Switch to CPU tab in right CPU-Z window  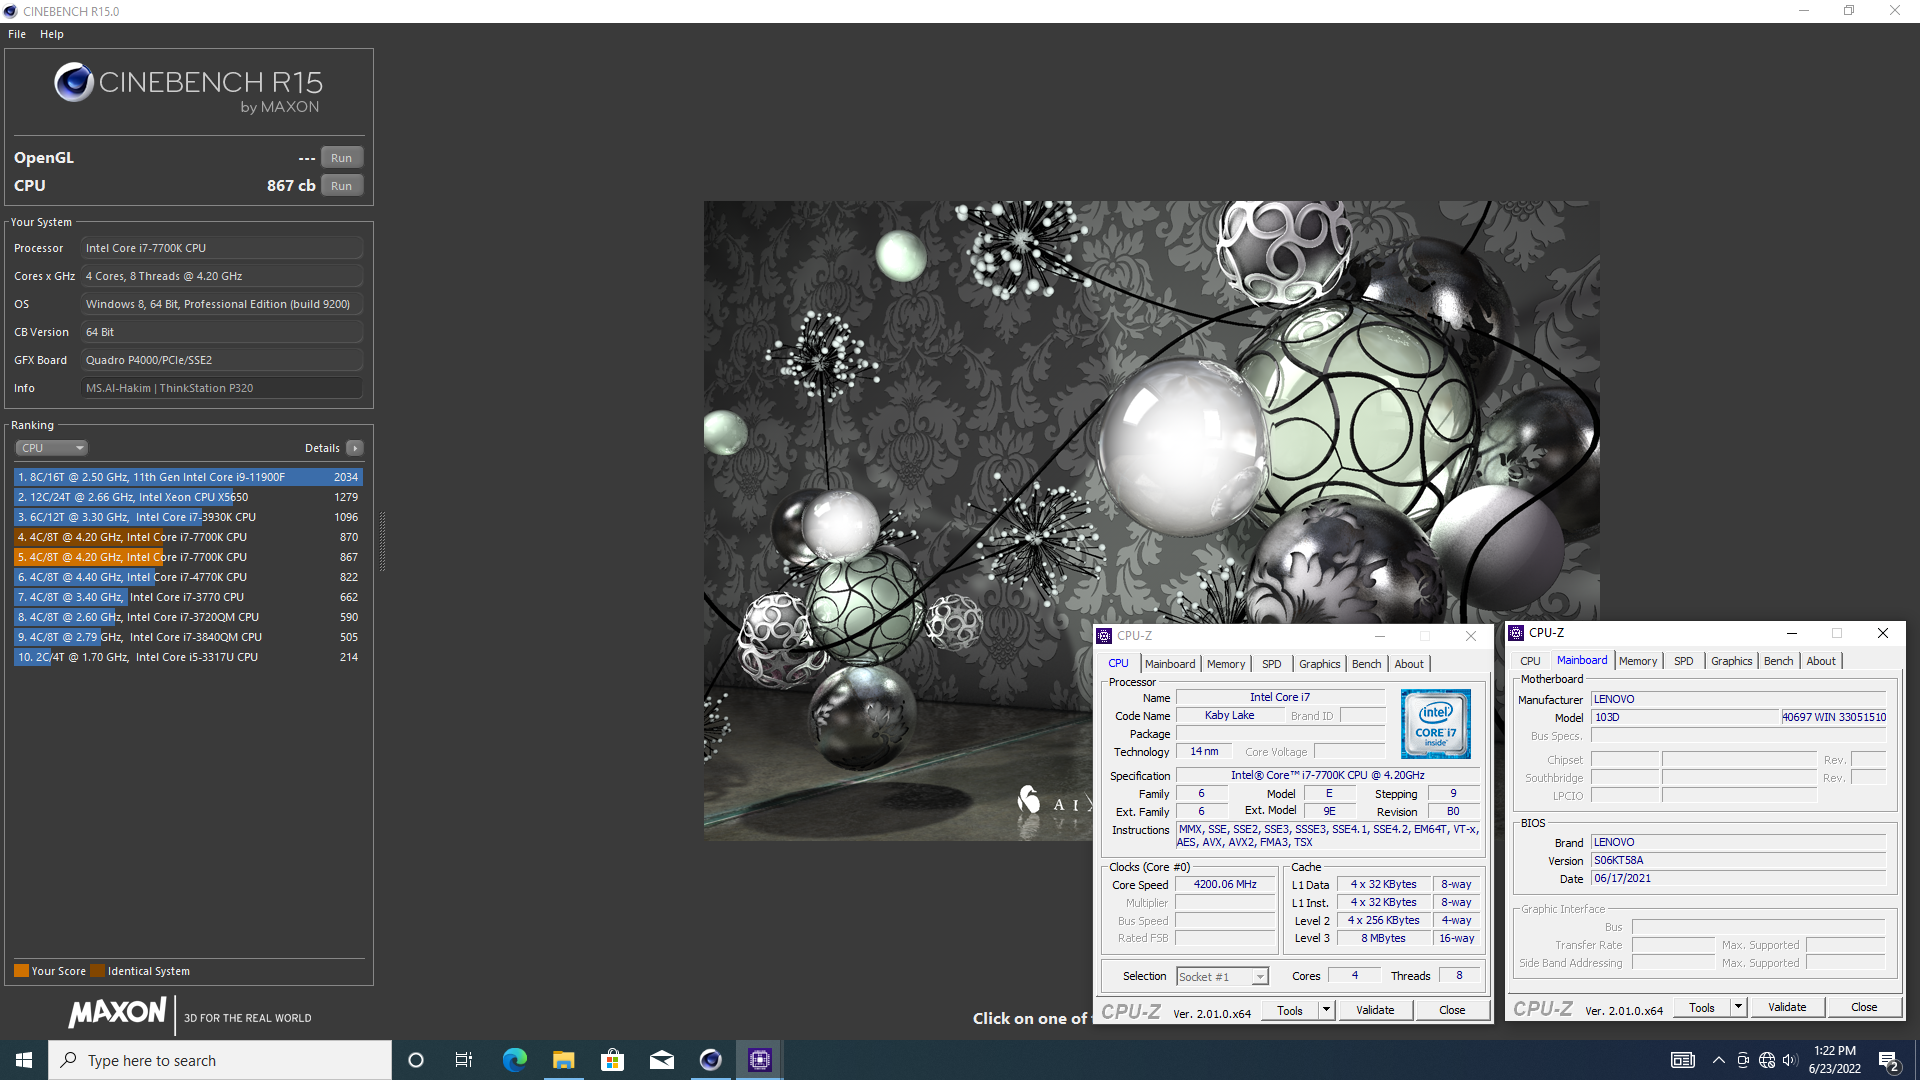click(1530, 661)
